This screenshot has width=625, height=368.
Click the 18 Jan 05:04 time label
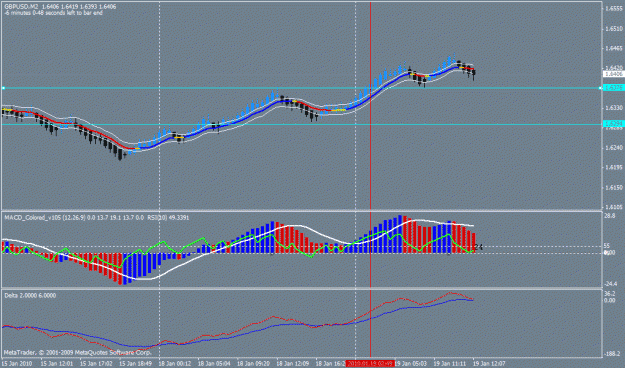pos(214,364)
